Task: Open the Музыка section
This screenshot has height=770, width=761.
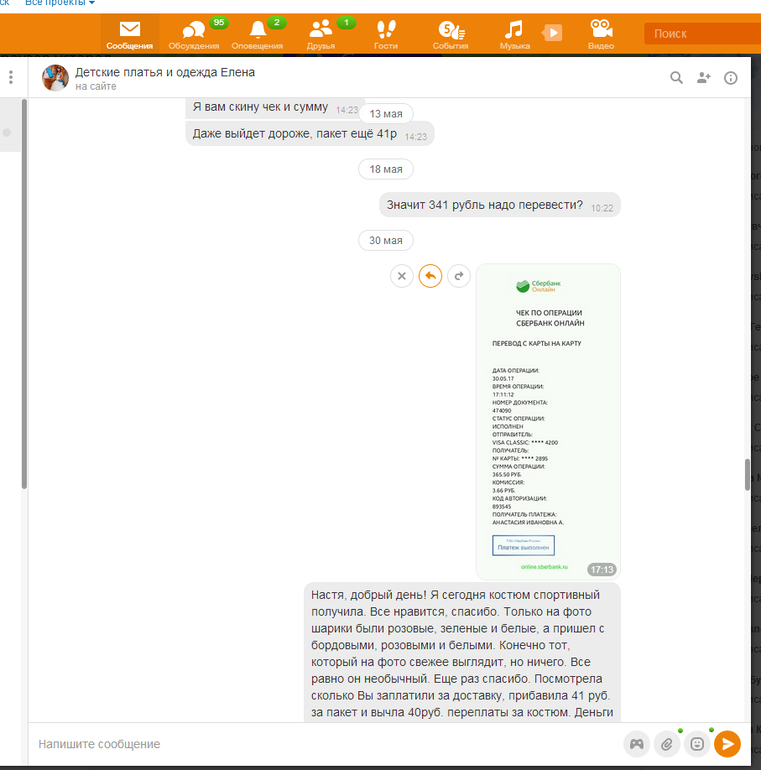Action: pos(514,34)
